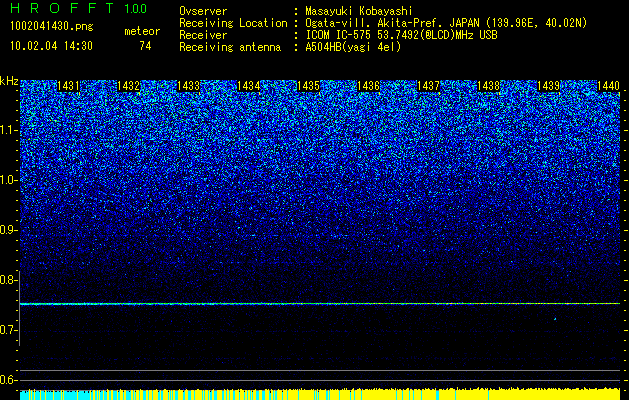Click the 0.7 frequency axis label

coord(9,330)
